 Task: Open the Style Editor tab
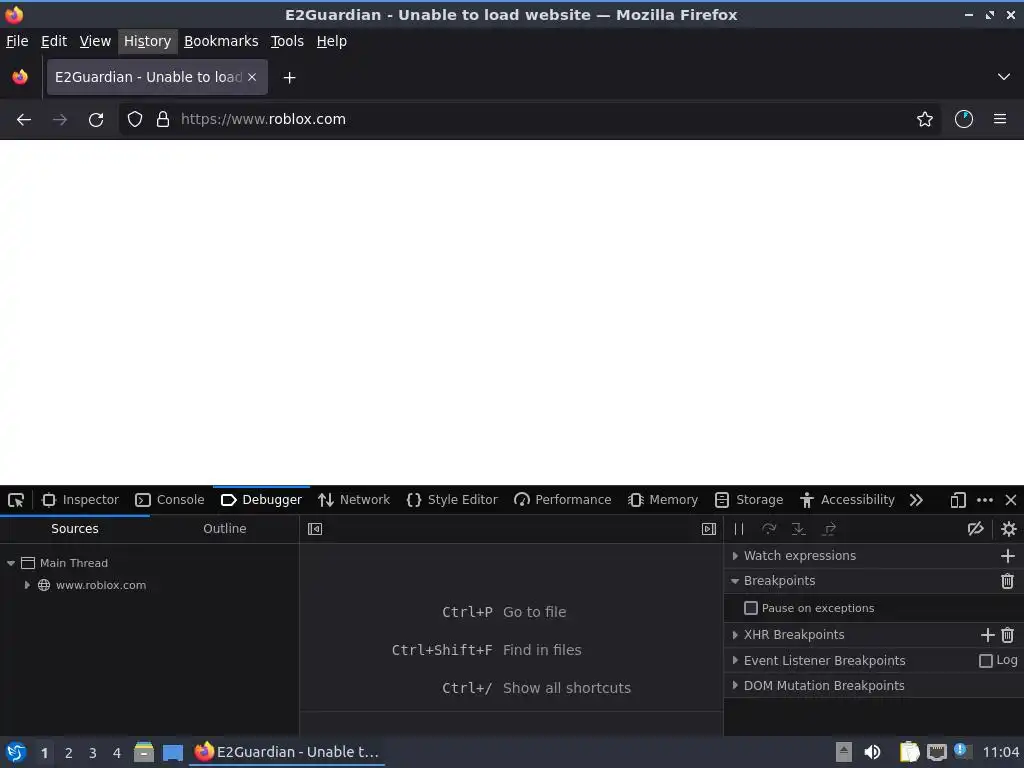tap(451, 500)
